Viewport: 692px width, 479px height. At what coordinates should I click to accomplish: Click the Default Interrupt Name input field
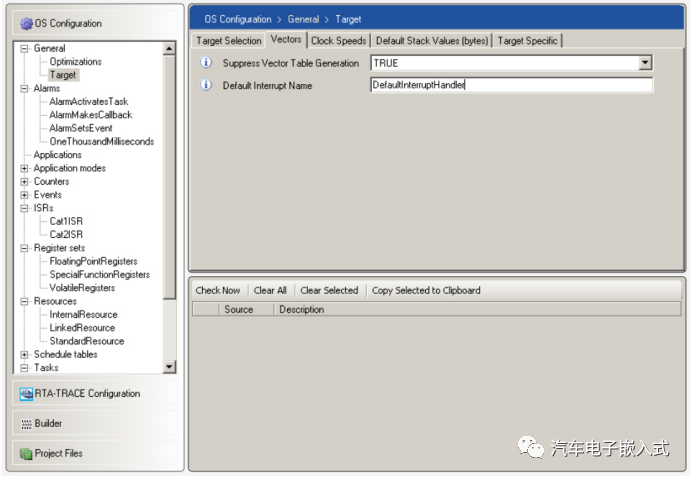point(511,85)
